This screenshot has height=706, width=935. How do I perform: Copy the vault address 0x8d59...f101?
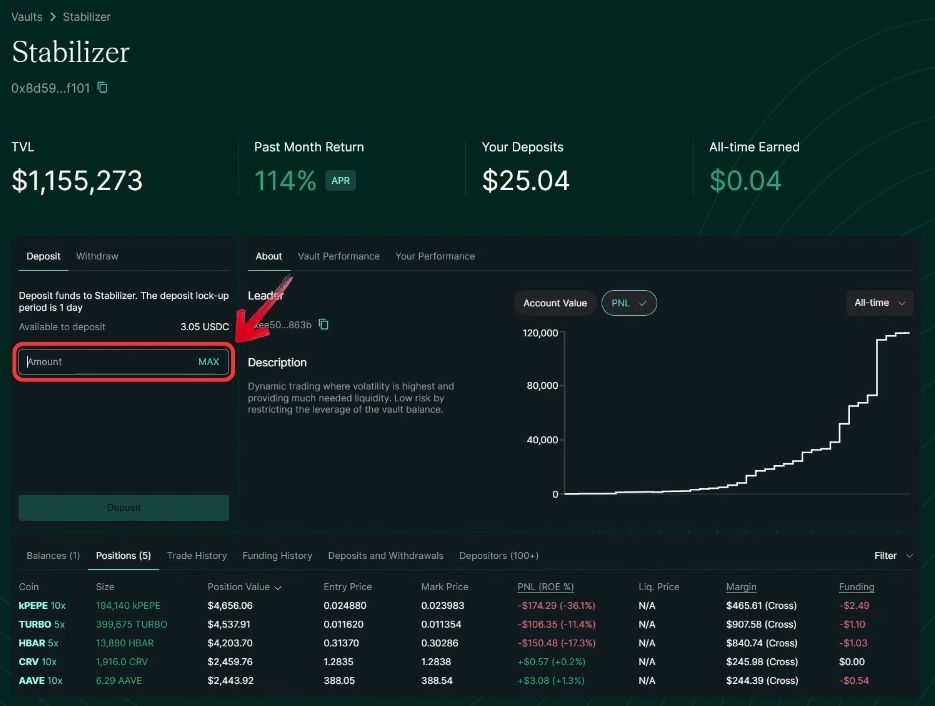click(103, 88)
